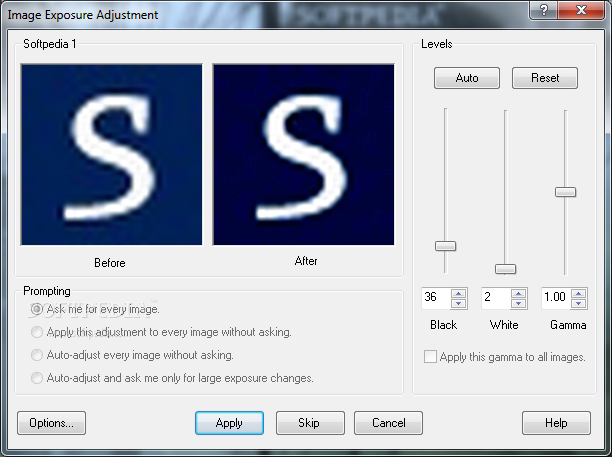Click the Softpedia 1 group title

(x=50, y=44)
